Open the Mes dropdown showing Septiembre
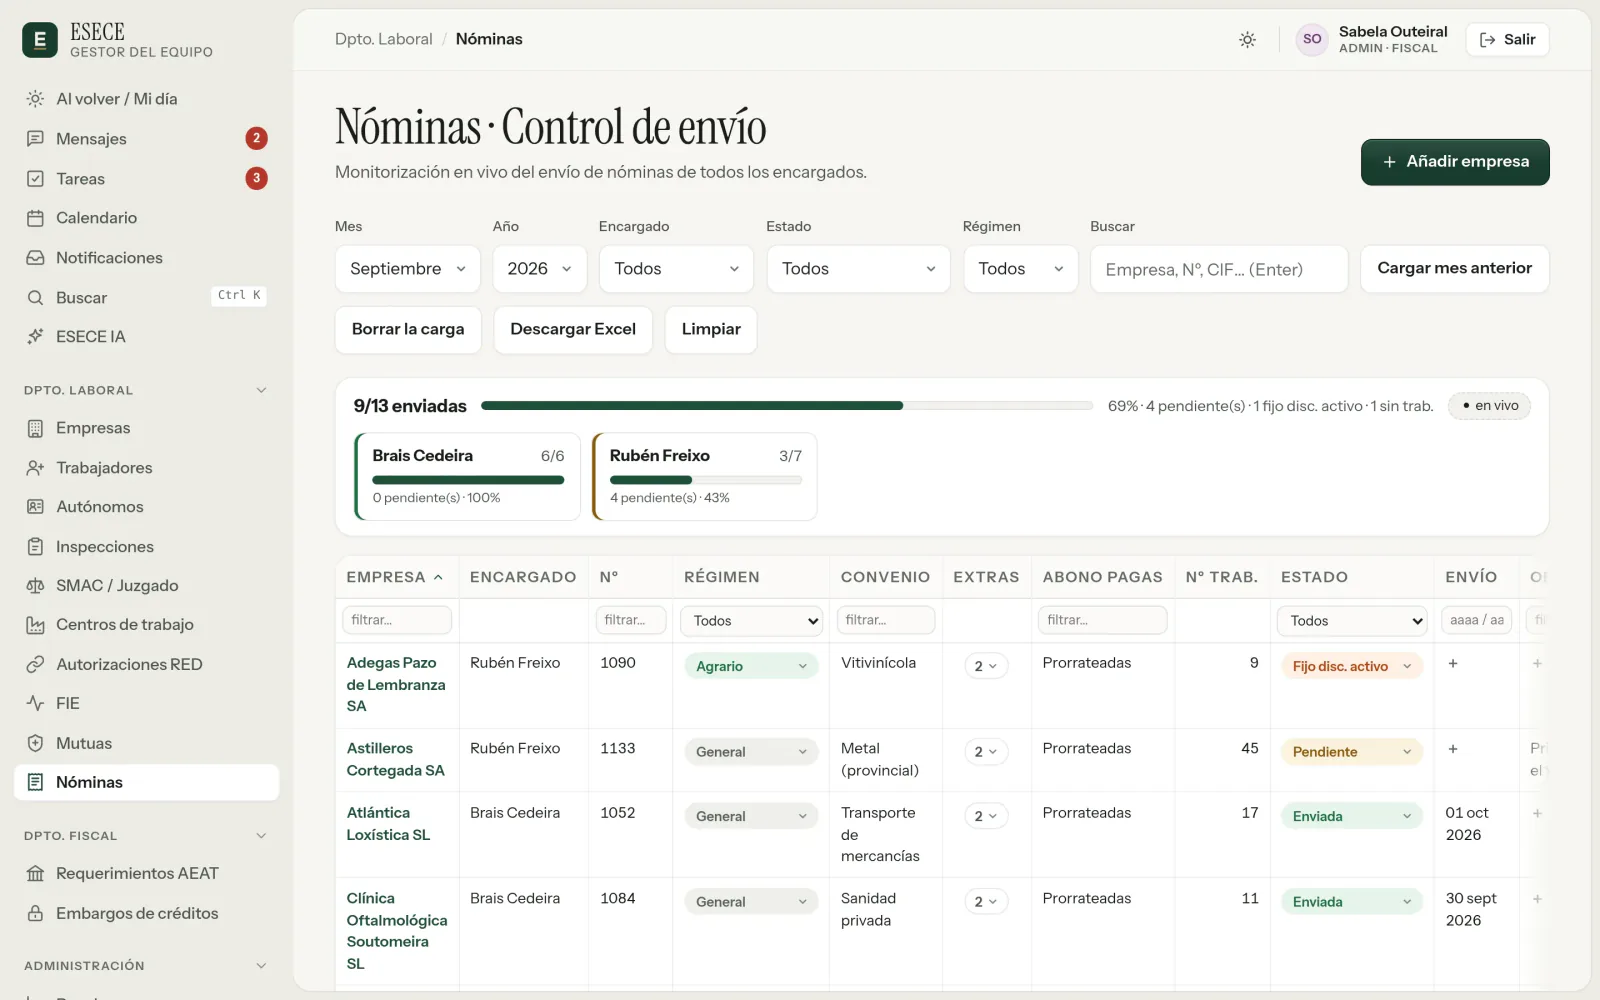The height and width of the screenshot is (1000, 1600). 408,269
